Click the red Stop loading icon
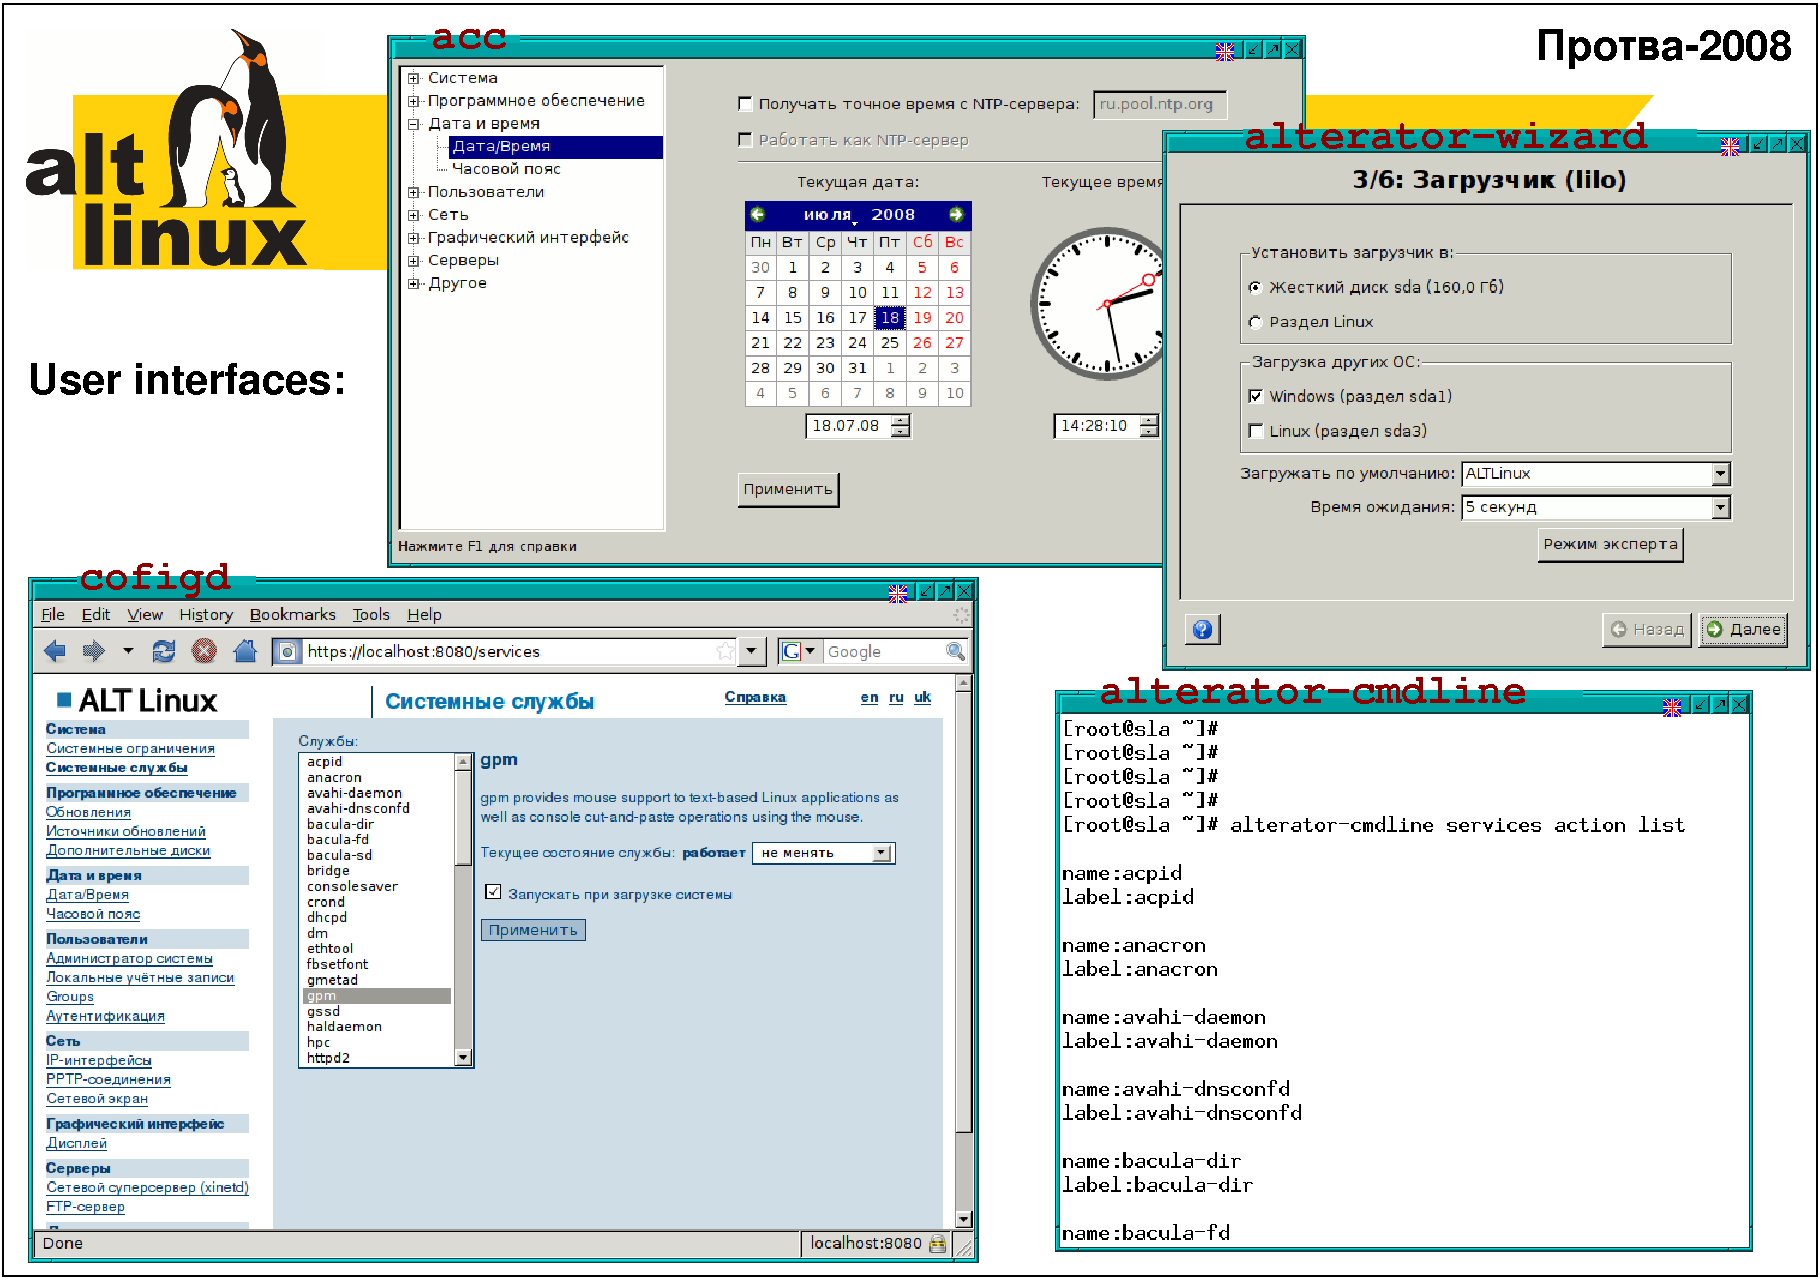 coord(204,652)
